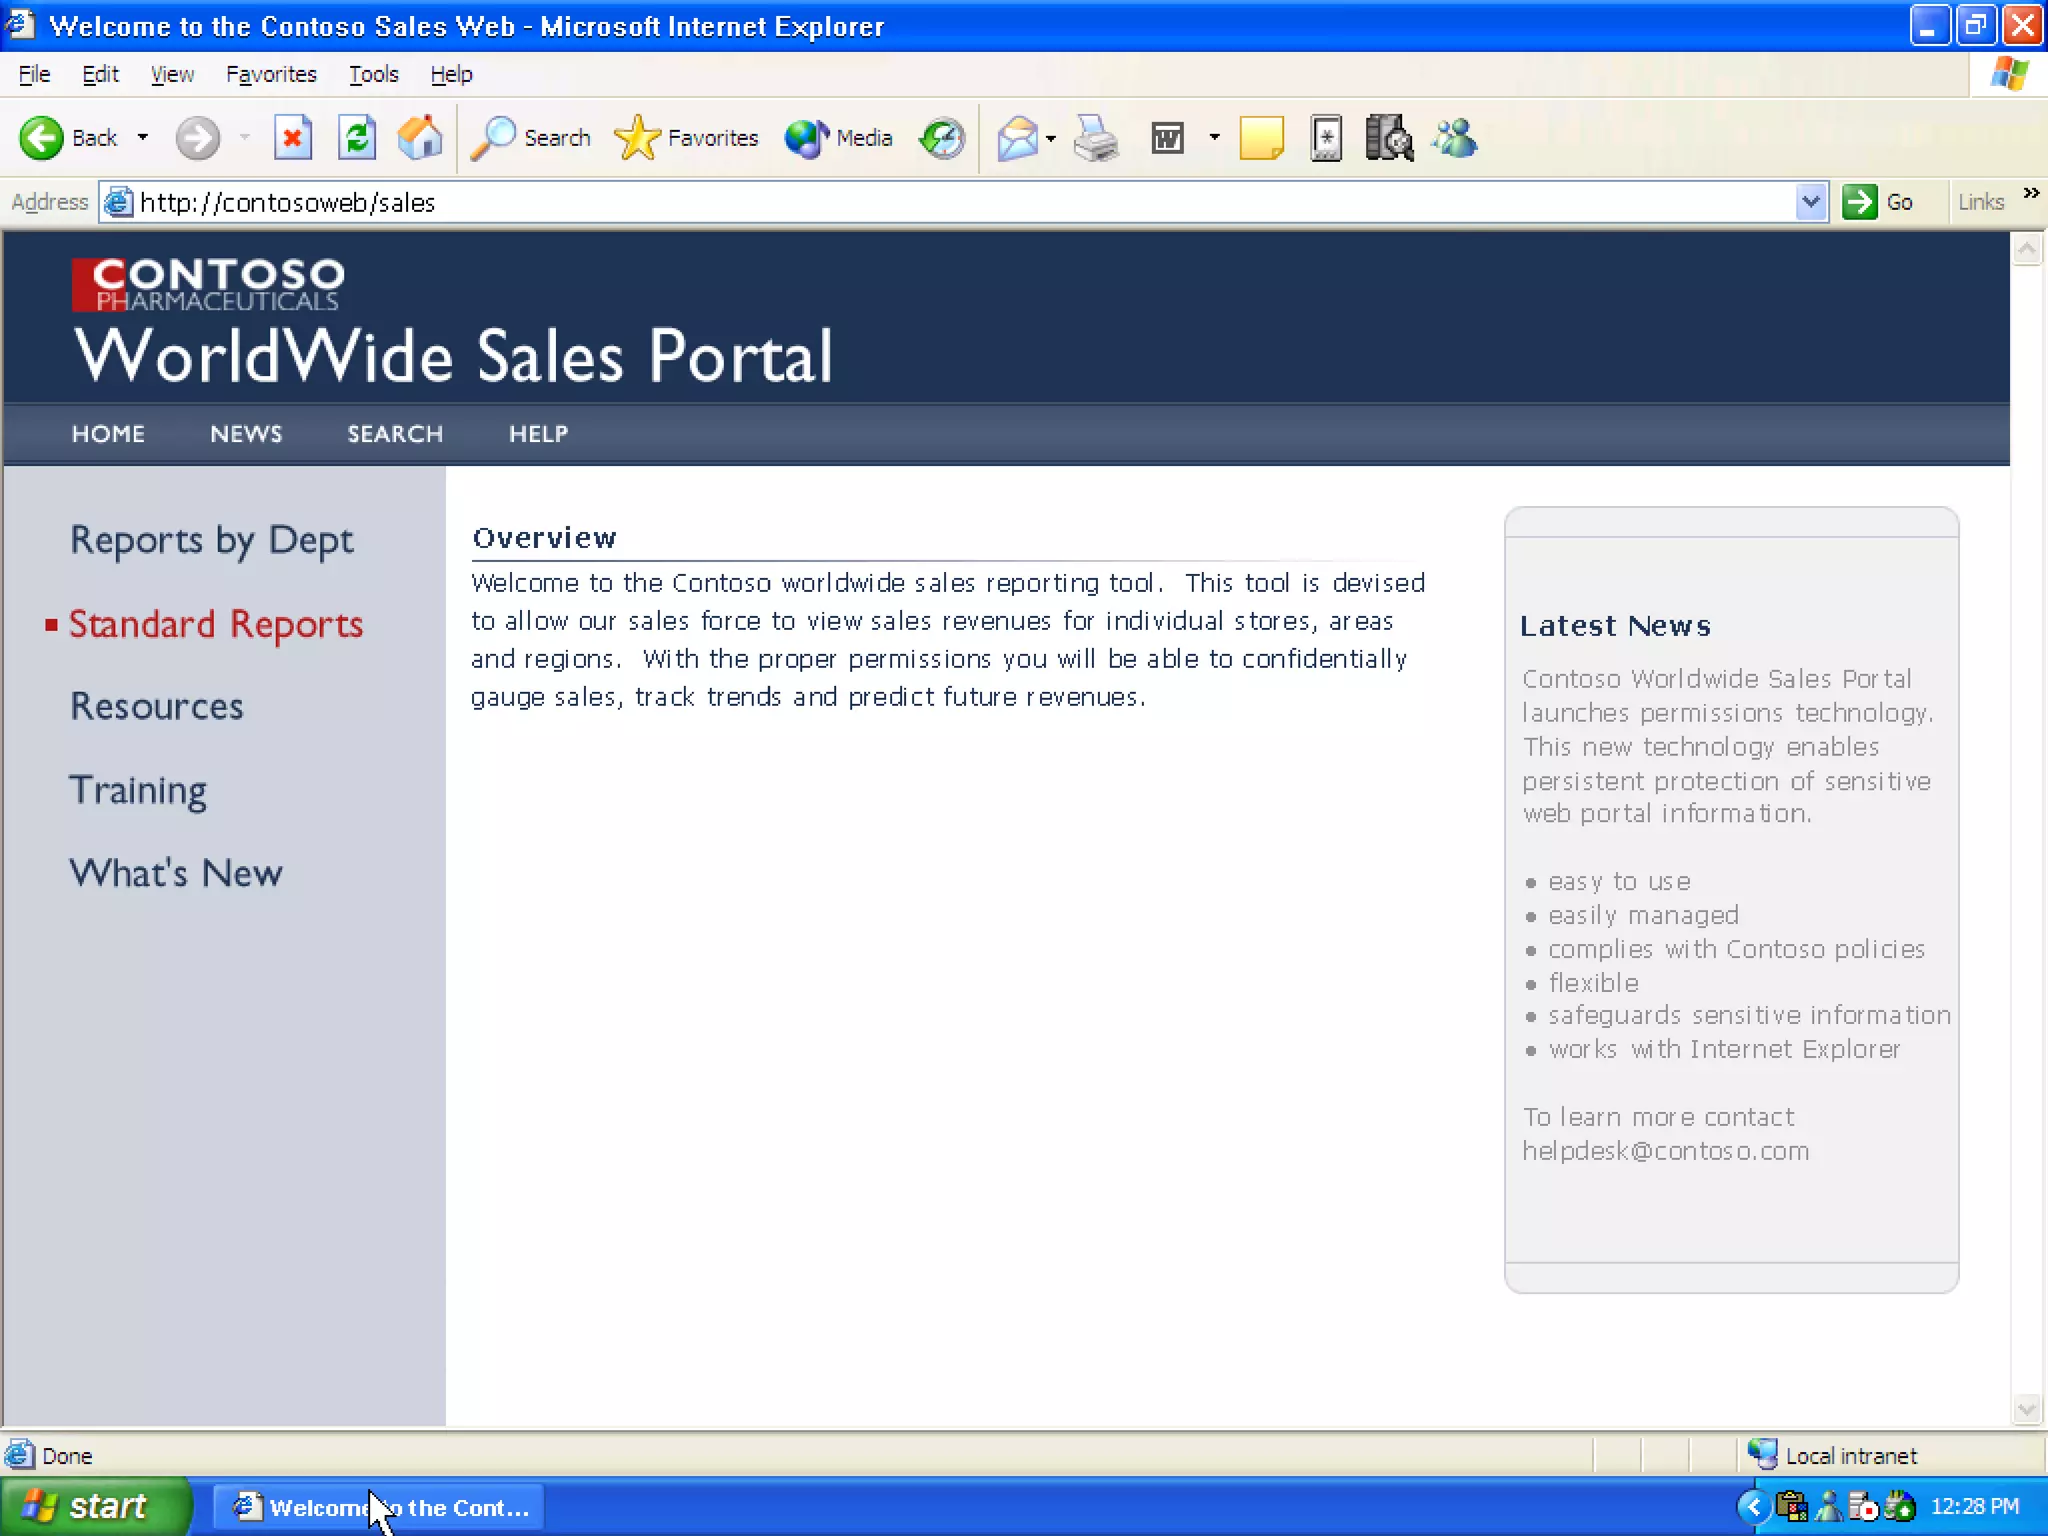Click the Research books icon
Screen dimensions: 2048x1536
1389,138
